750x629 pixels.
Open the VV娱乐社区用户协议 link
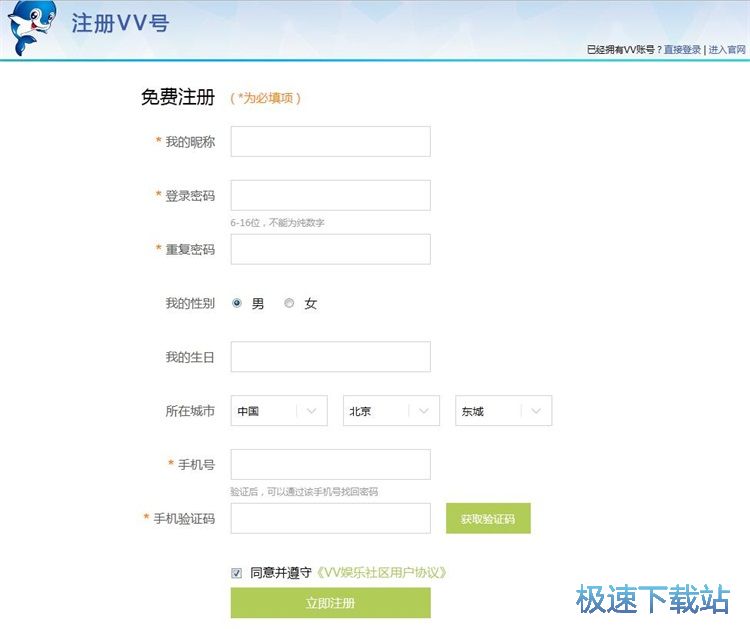[x=382, y=573]
